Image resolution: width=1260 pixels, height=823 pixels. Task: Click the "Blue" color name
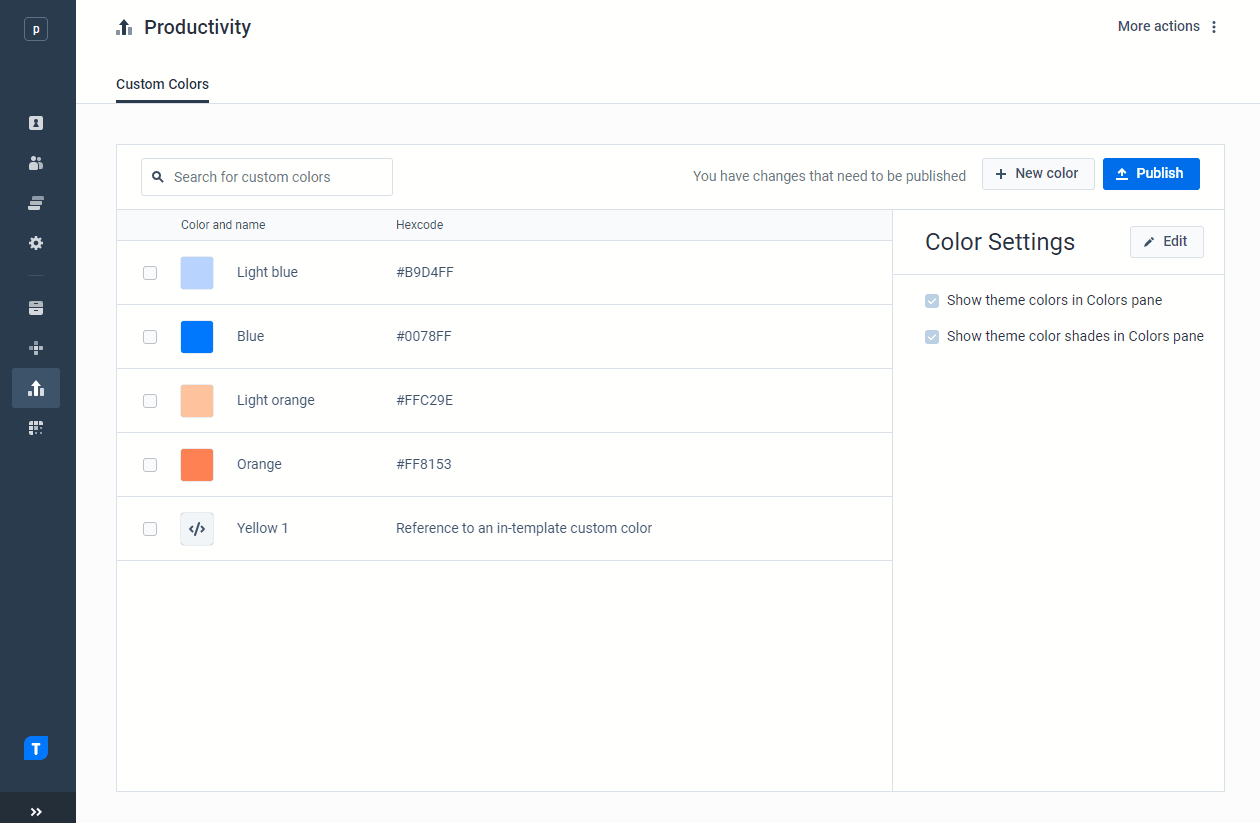(250, 337)
